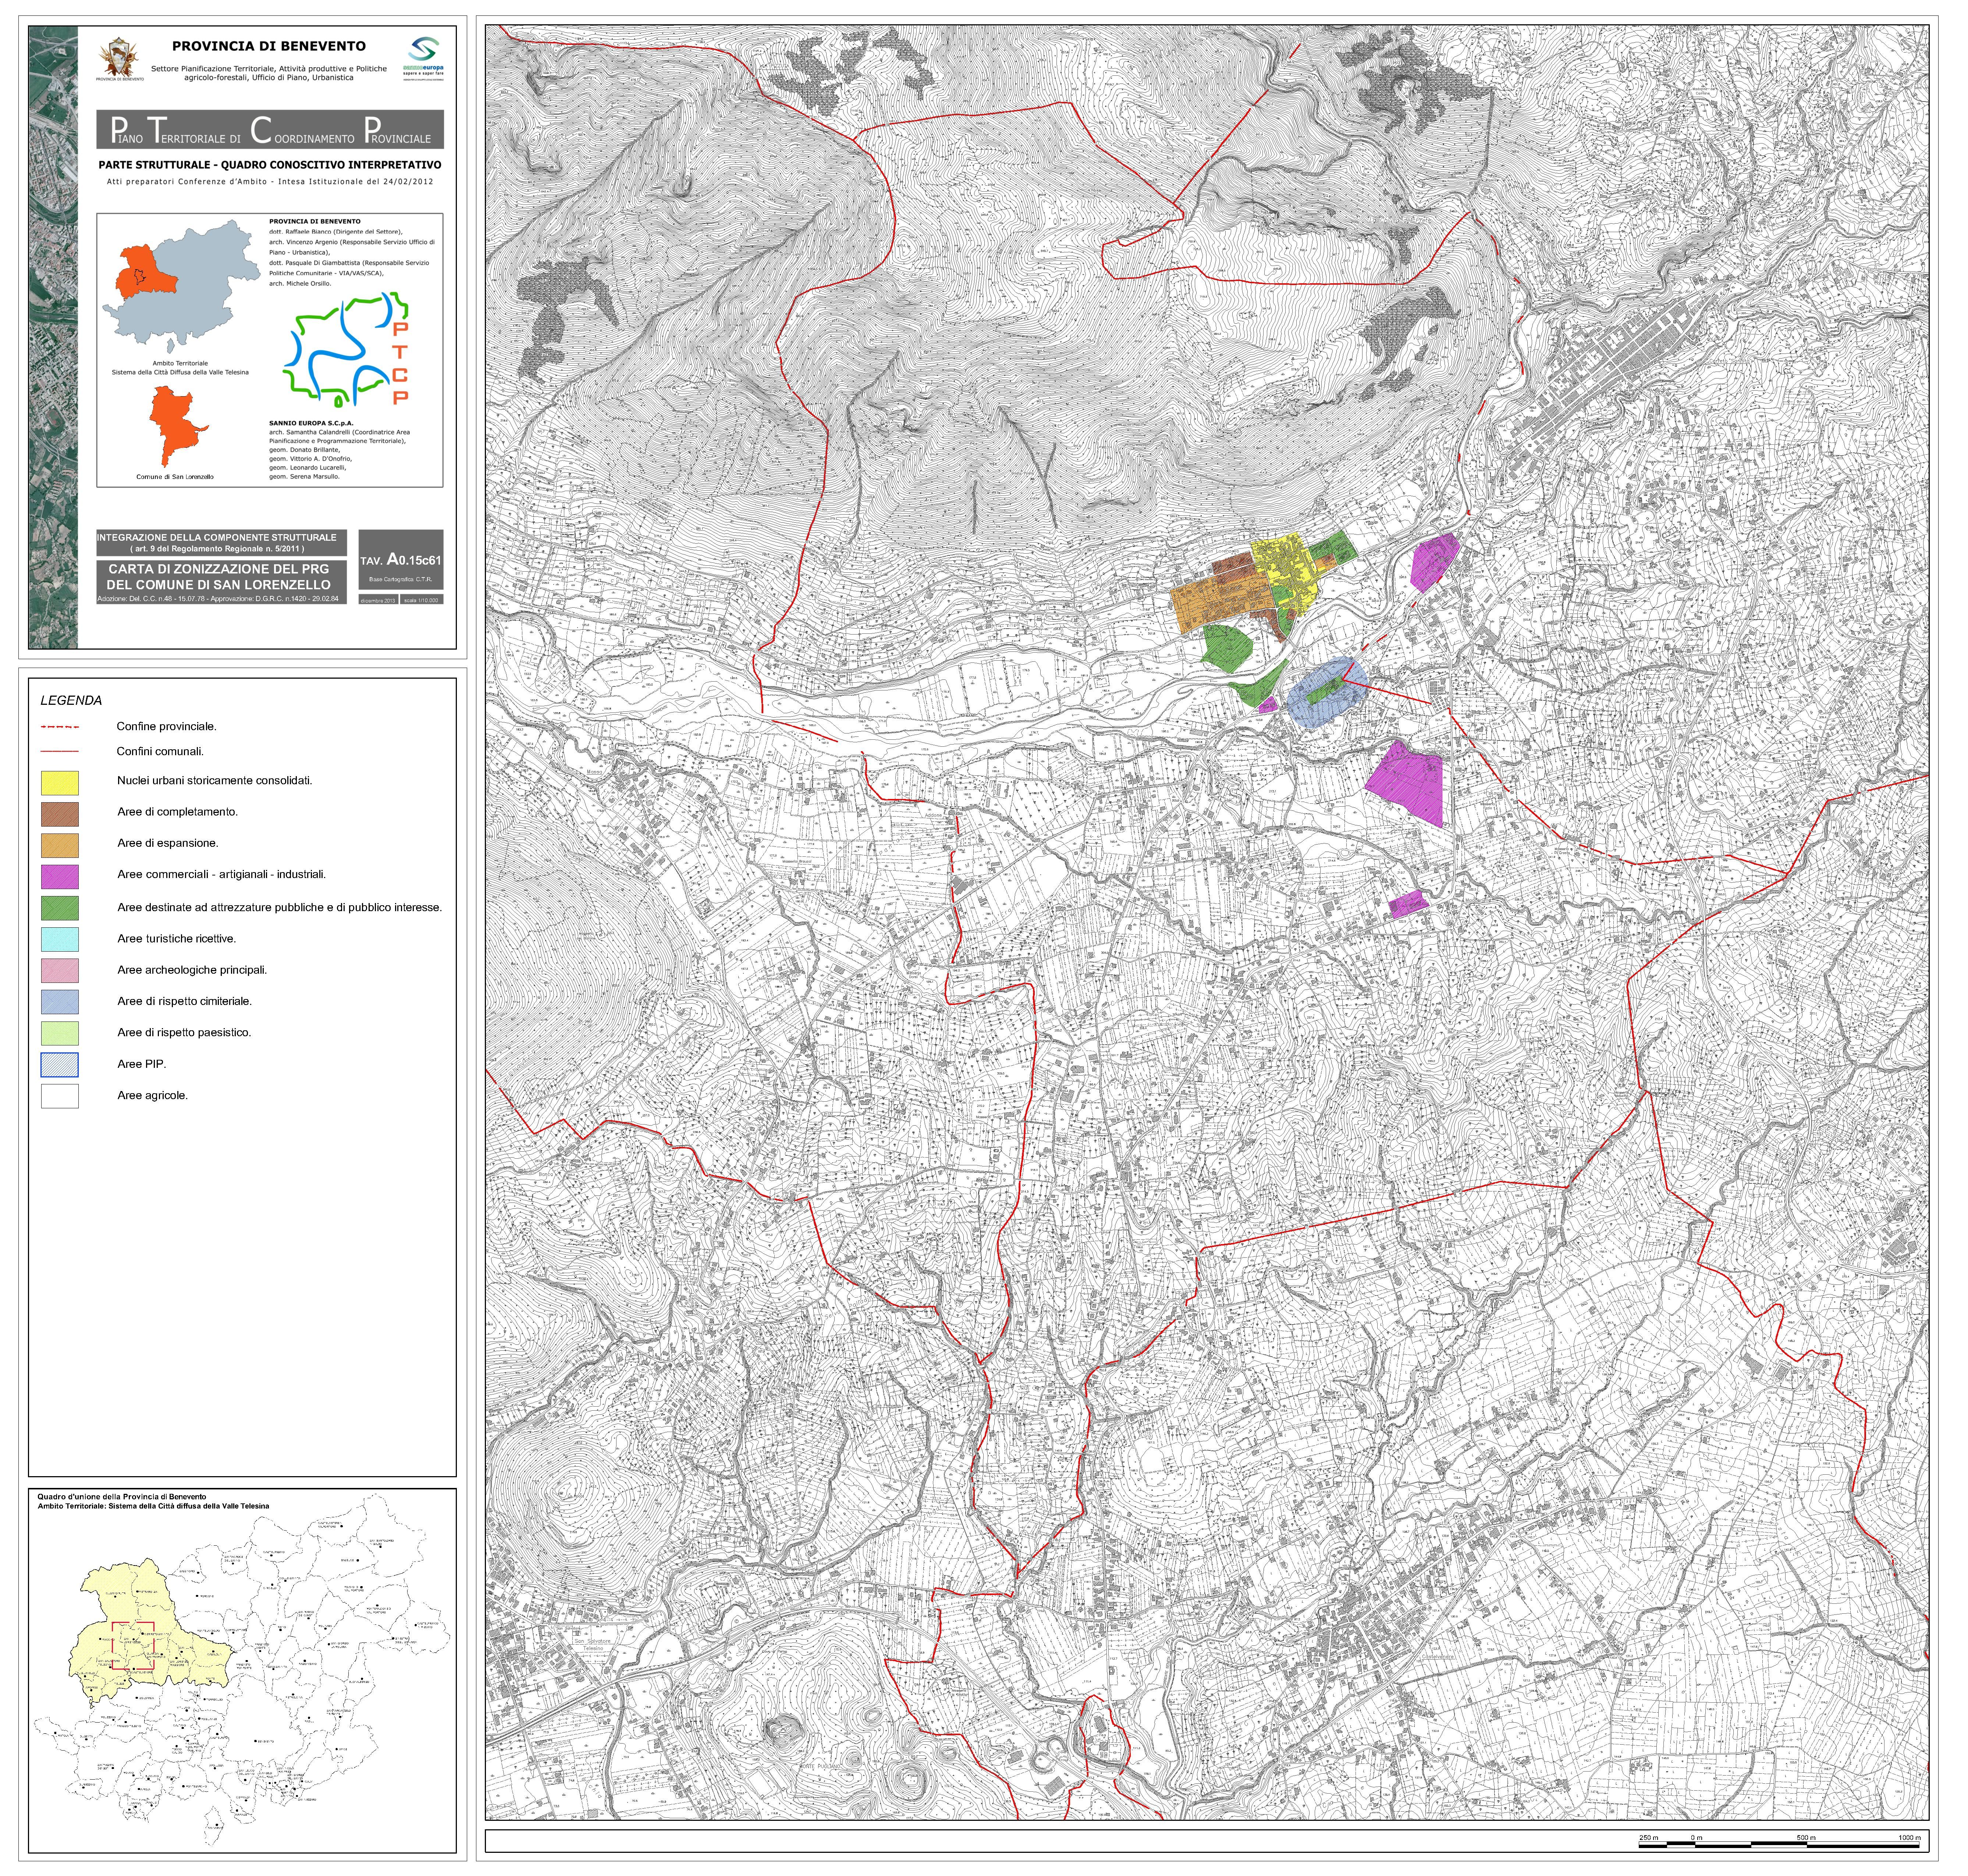Click the 'Aree turistiche ricettive.' label
Screen dimensions: 1968x1876
point(177,939)
